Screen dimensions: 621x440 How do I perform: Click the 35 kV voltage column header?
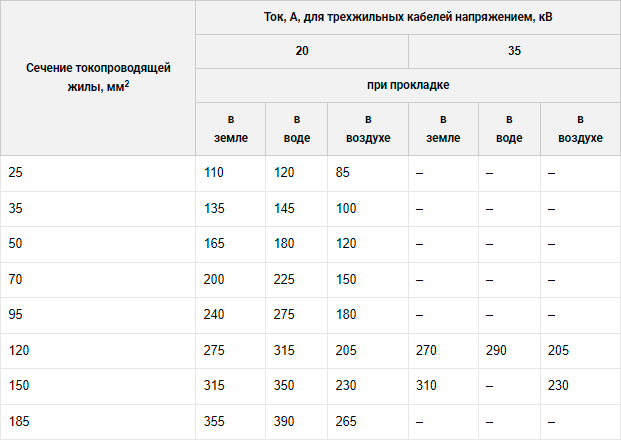click(514, 51)
